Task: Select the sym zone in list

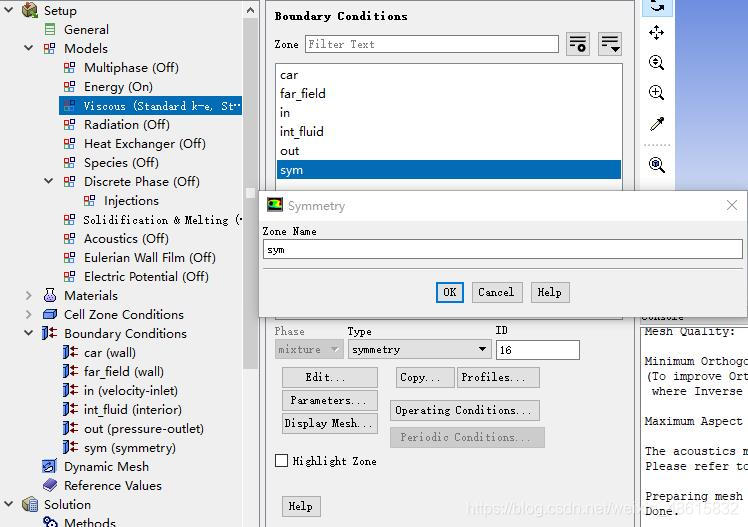Action: pos(448,170)
